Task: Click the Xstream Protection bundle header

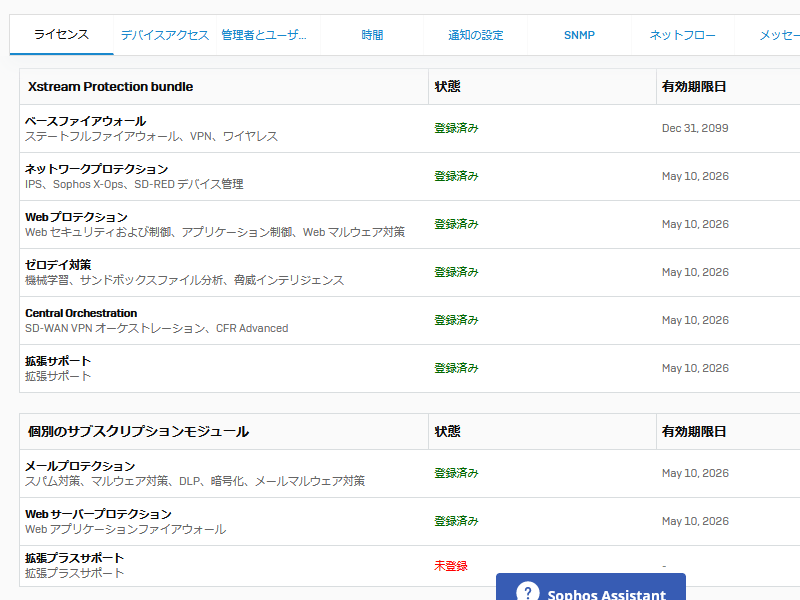Action: (110, 87)
